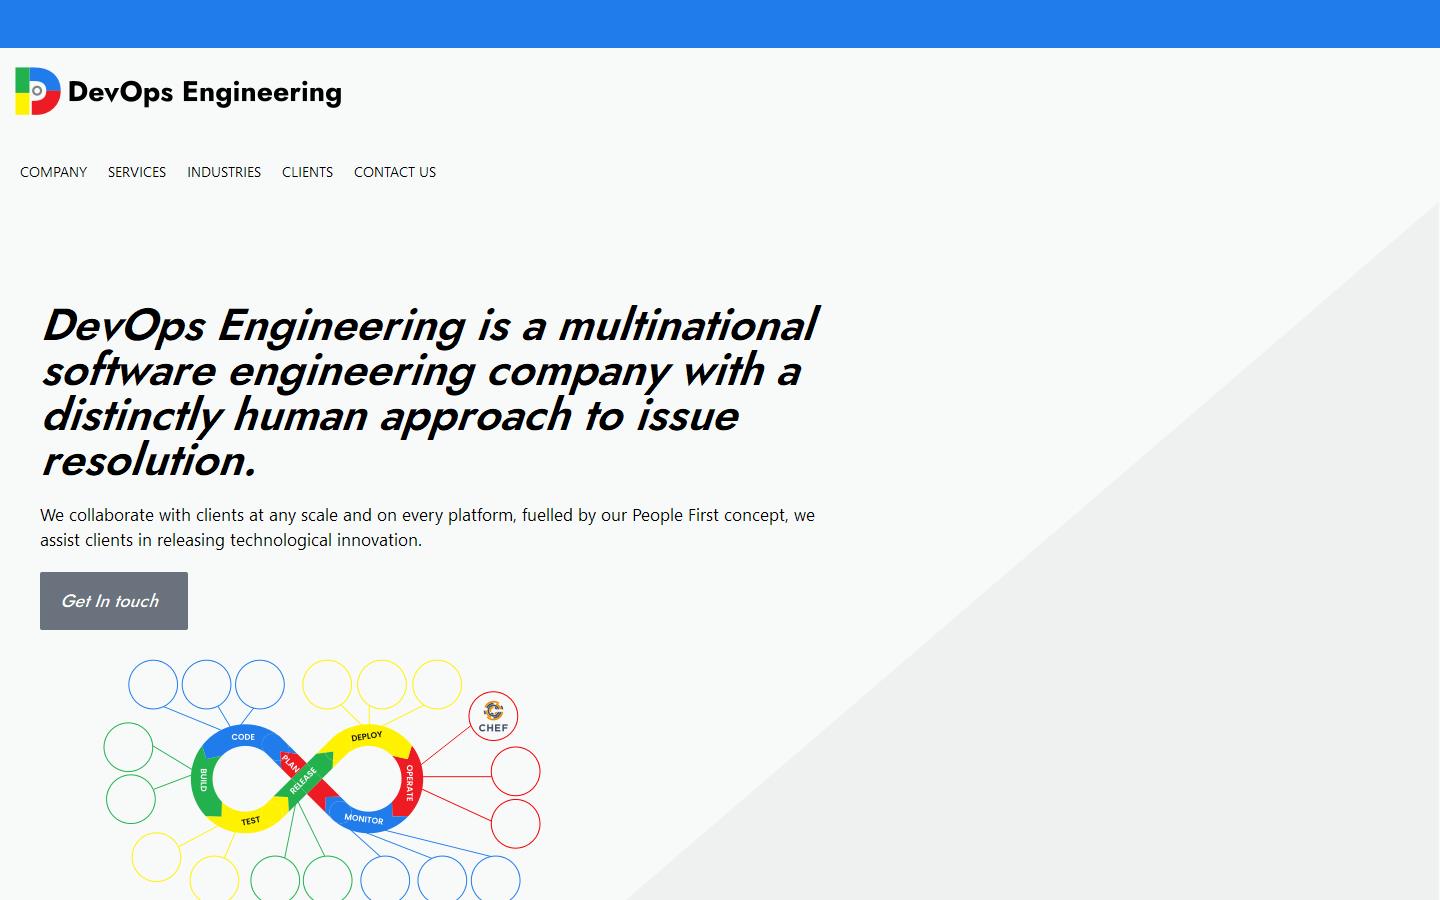The image size is (1440, 900).
Task: Click a blue circle above the CODE segment
Action: (207, 684)
